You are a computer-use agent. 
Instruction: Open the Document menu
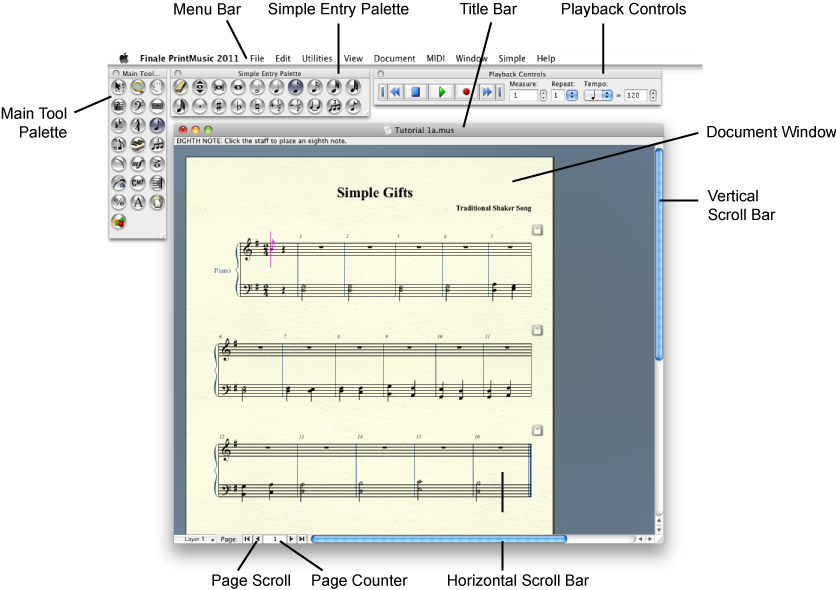click(x=394, y=59)
